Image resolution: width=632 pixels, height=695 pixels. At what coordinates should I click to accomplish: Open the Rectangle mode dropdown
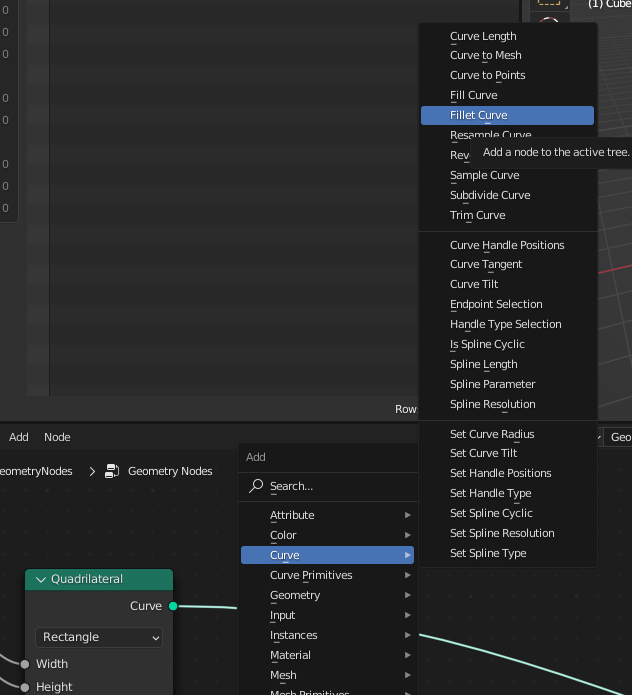point(99,637)
